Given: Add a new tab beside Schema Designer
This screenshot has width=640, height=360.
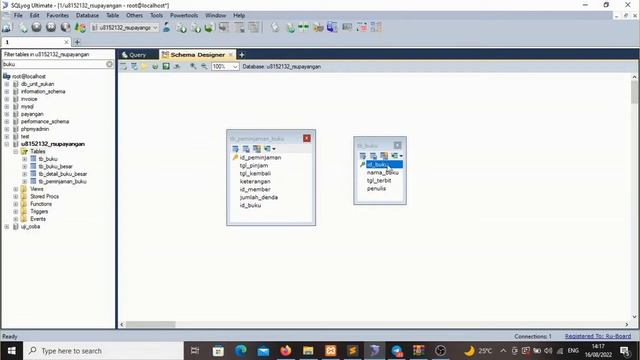Looking at the screenshot, I should coord(242,55).
